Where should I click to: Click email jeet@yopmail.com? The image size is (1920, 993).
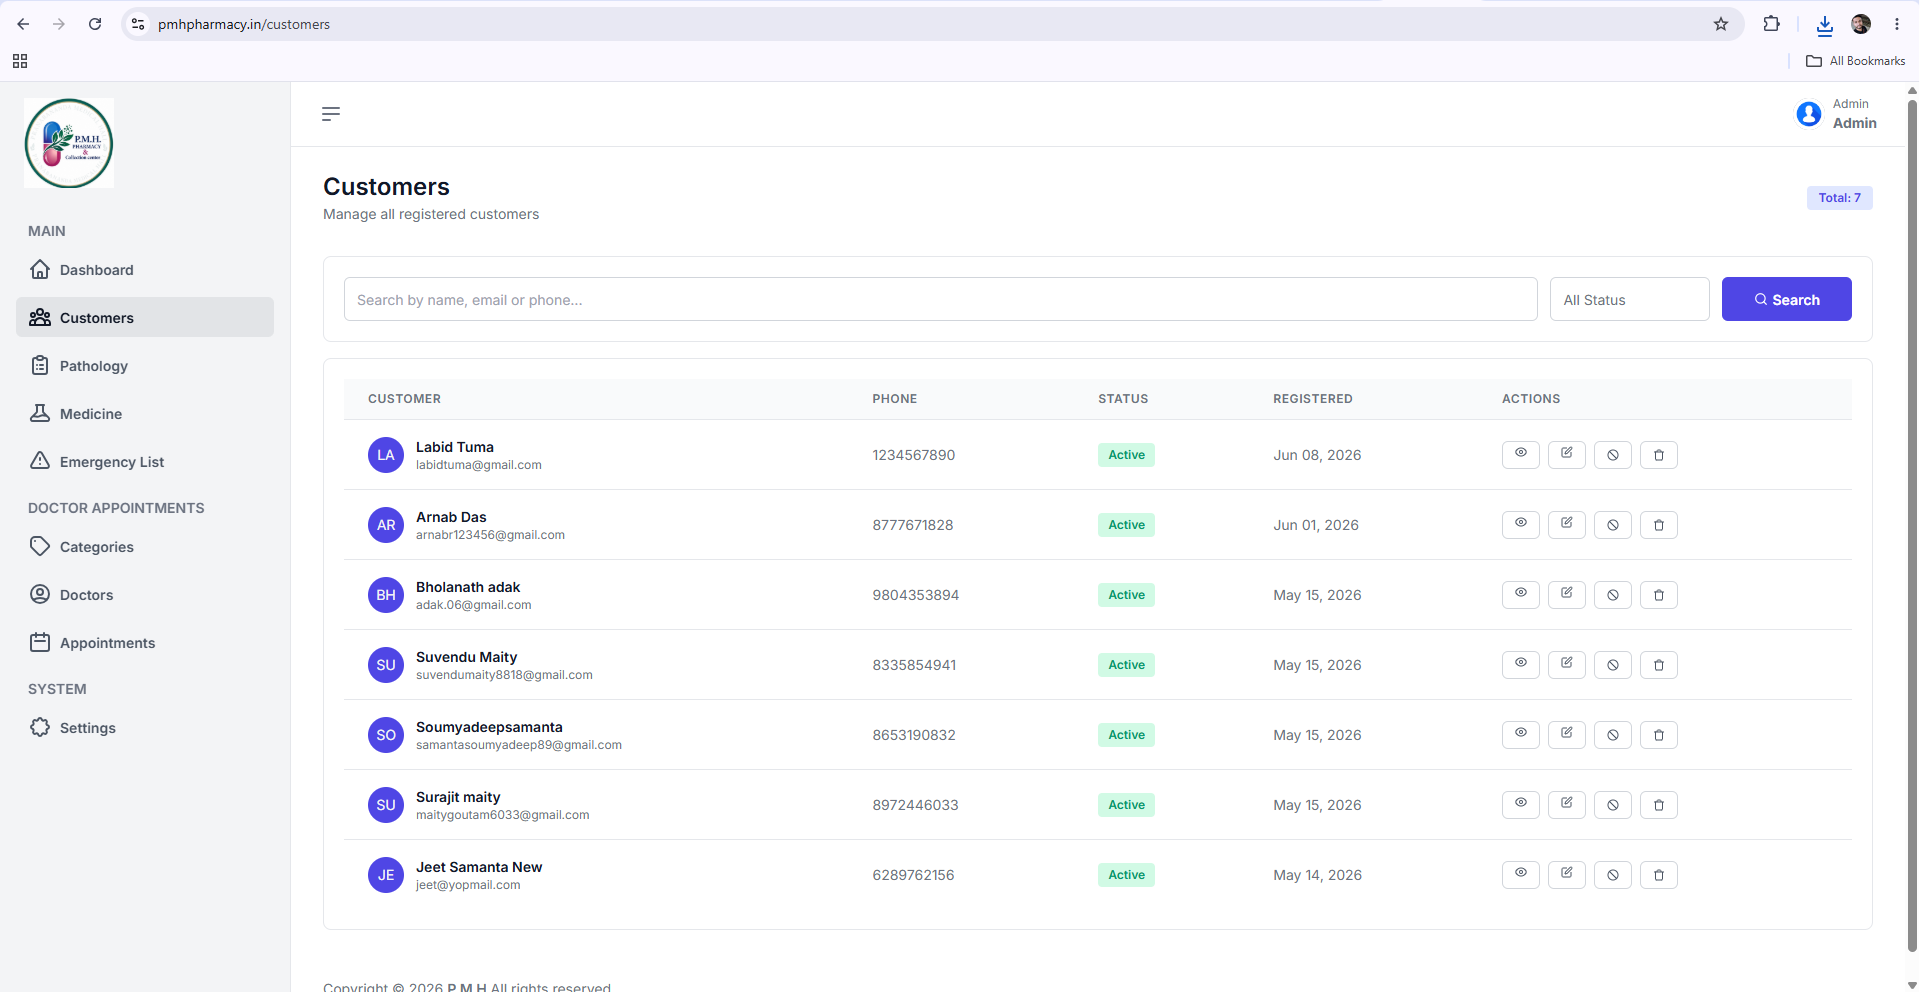tap(468, 885)
